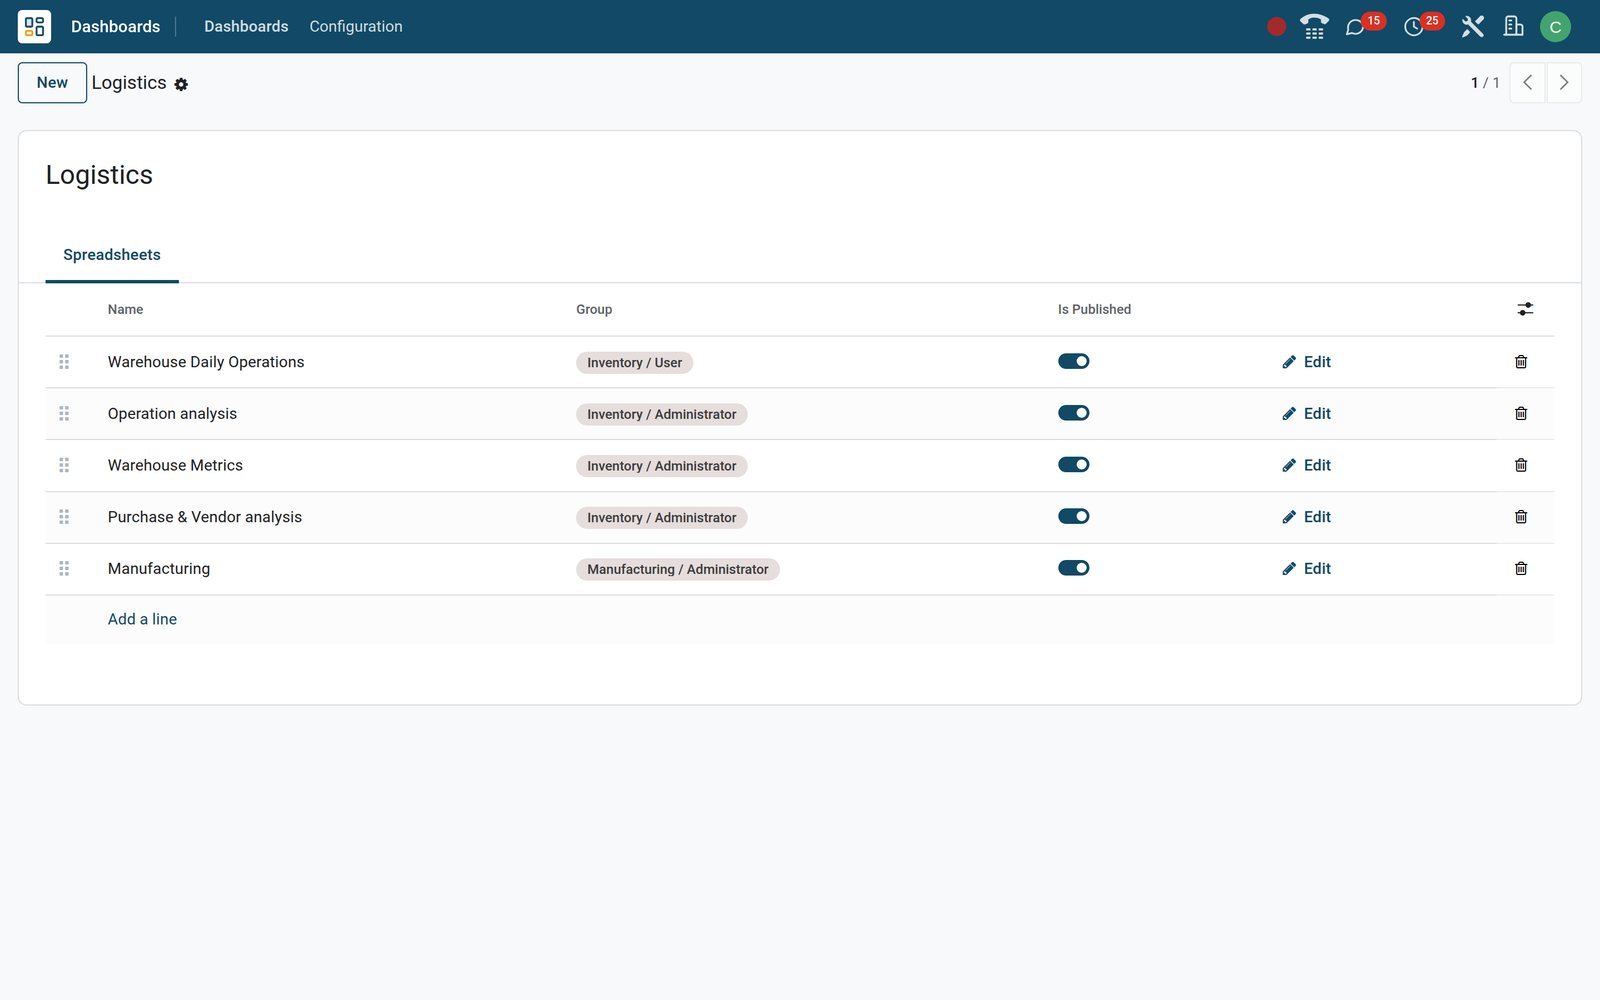Open the optional columns settings dropdown

click(x=1525, y=309)
